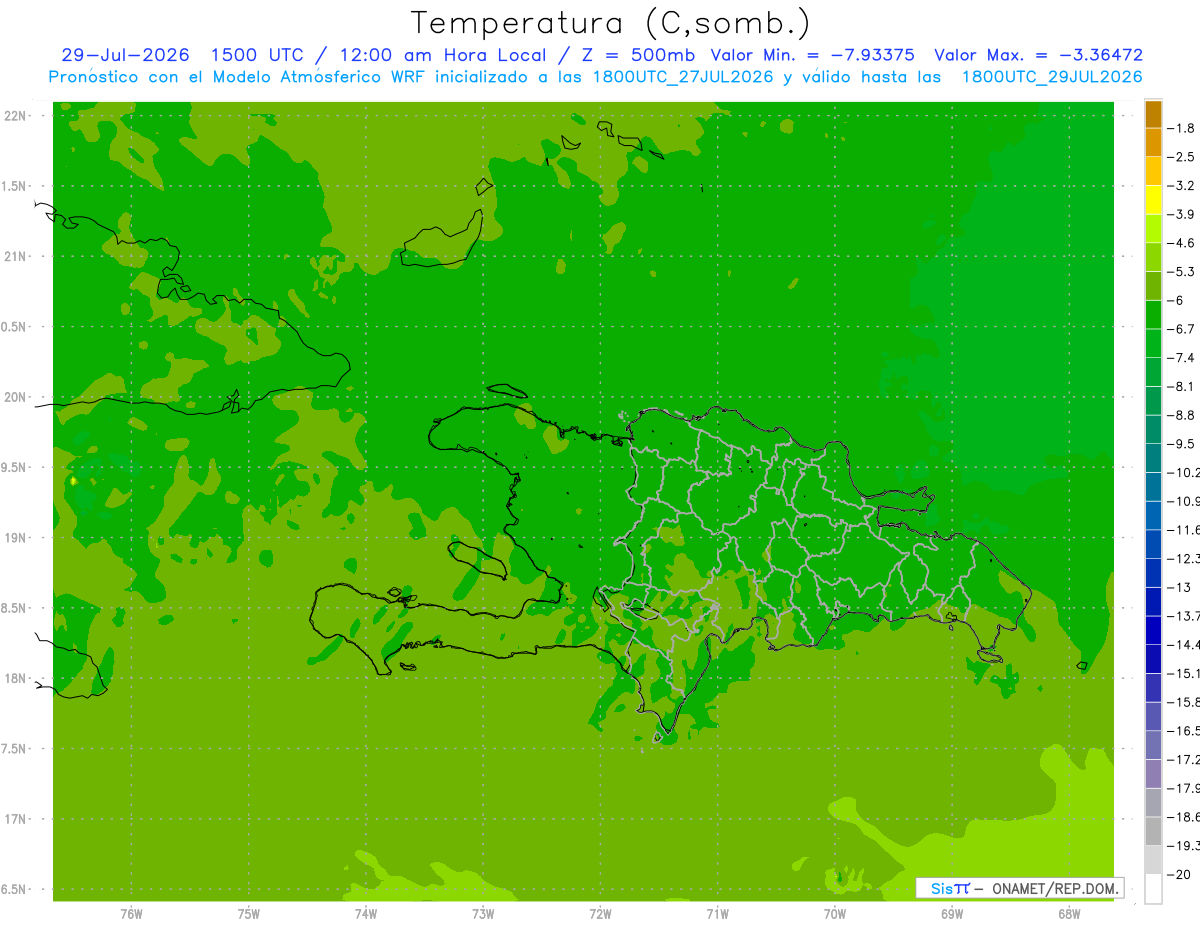
Task: Click the '-5.3' colorbar value
Action: pyautogui.click(x=1180, y=271)
